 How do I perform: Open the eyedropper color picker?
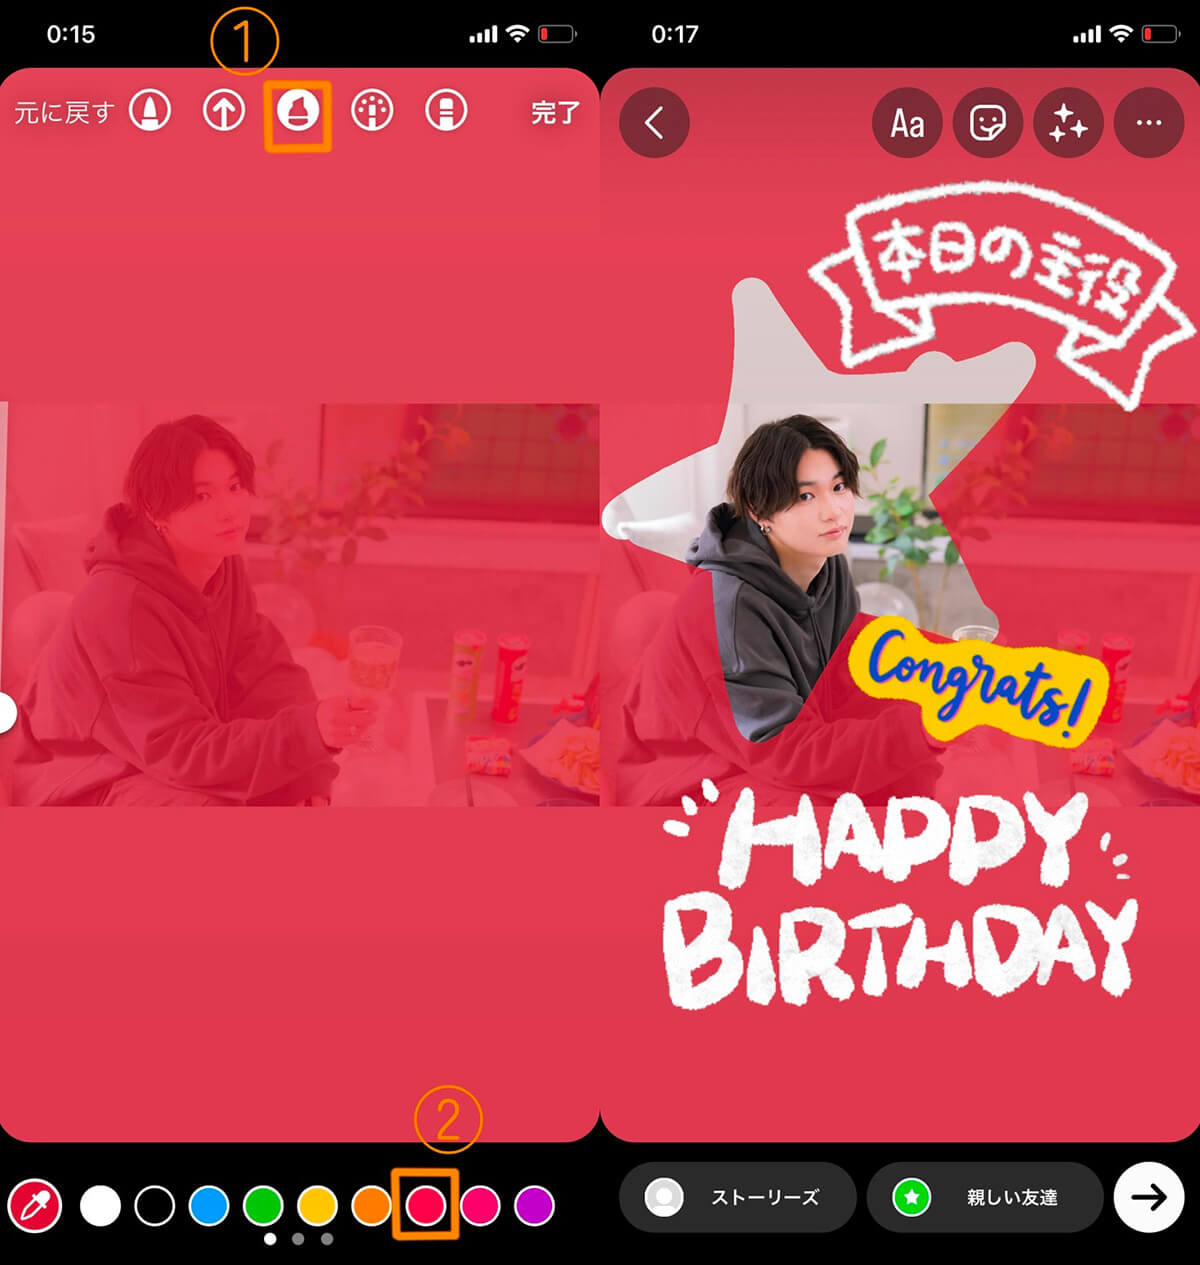[x=32, y=1207]
